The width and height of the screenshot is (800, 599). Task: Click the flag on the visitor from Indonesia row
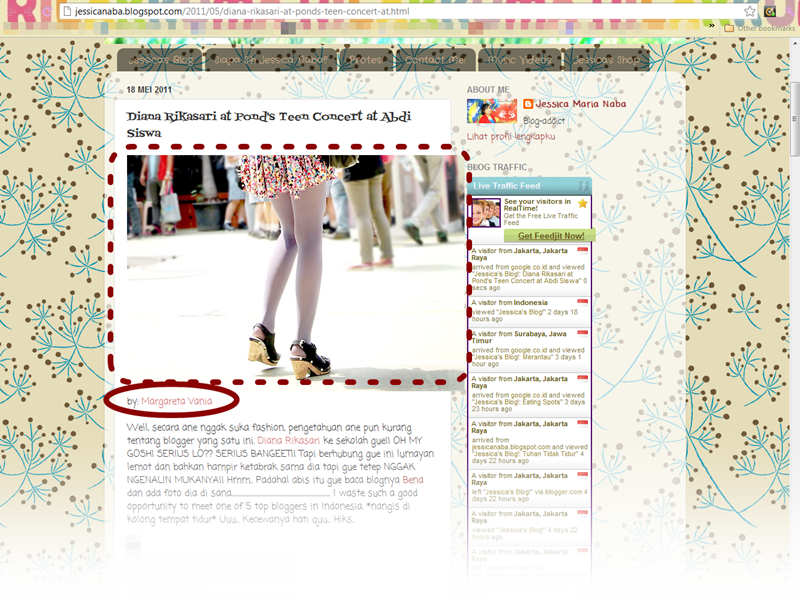582,302
